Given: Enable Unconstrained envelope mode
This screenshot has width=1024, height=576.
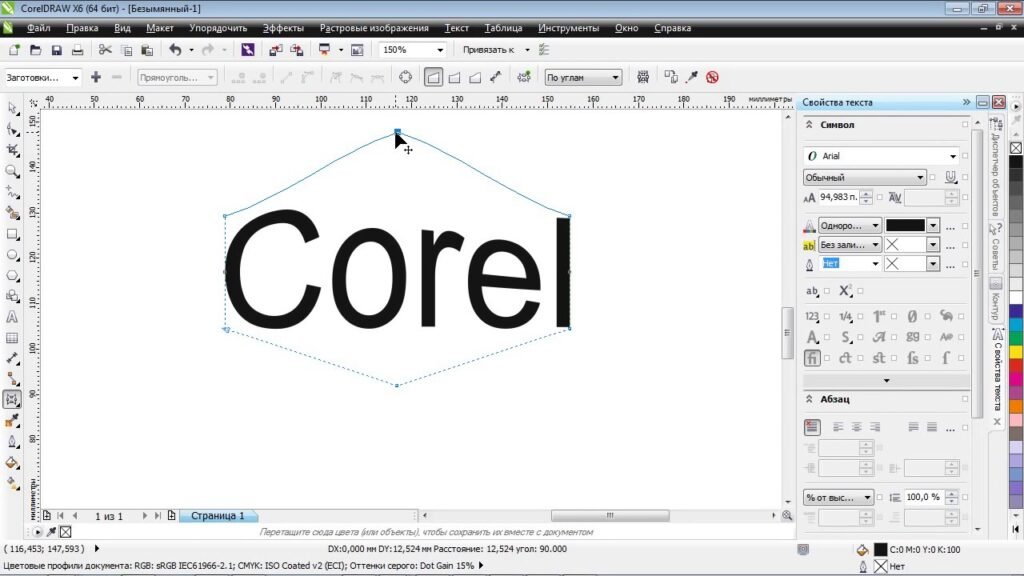Looking at the screenshot, I should pyautogui.click(x=496, y=77).
